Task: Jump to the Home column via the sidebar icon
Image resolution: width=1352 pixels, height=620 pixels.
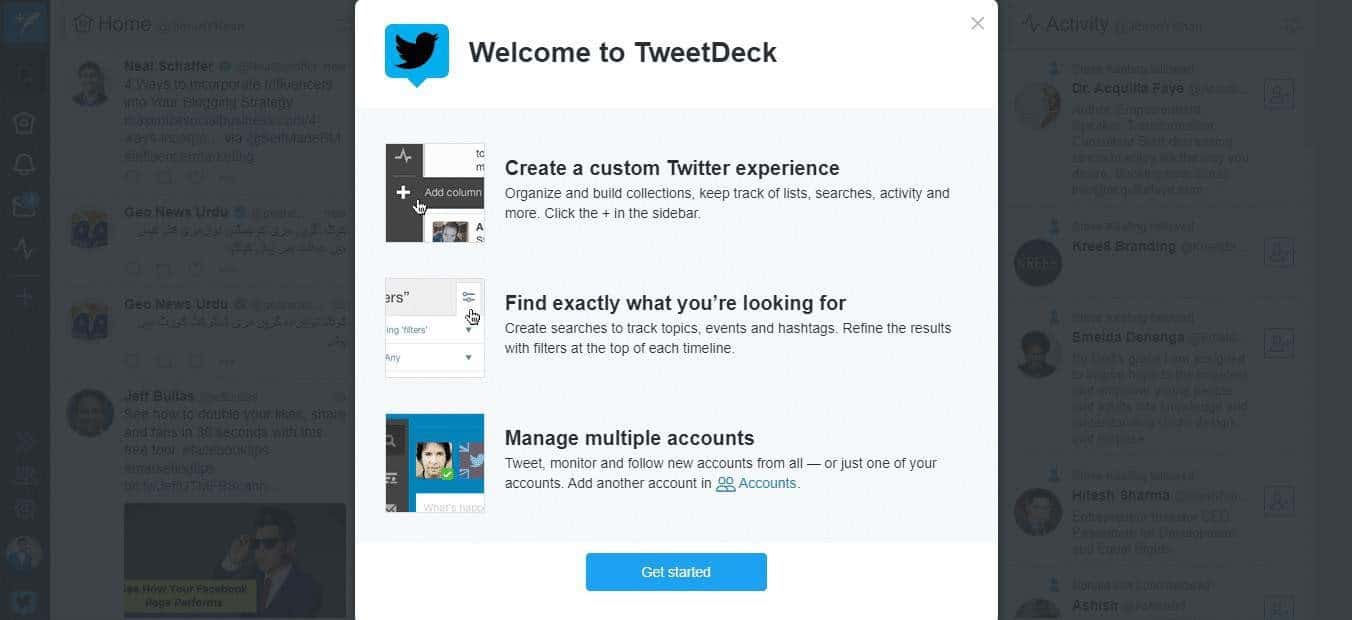Action: pos(24,122)
